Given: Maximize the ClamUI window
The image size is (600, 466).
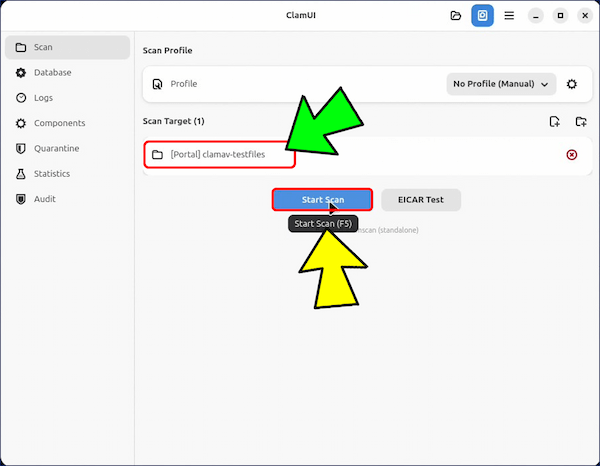Looking at the screenshot, I should [560, 16].
